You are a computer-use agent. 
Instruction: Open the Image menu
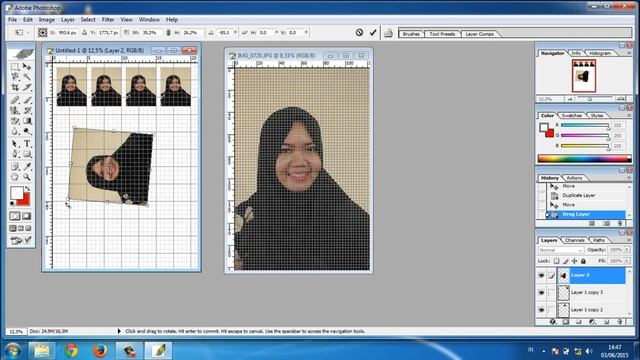[47, 20]
